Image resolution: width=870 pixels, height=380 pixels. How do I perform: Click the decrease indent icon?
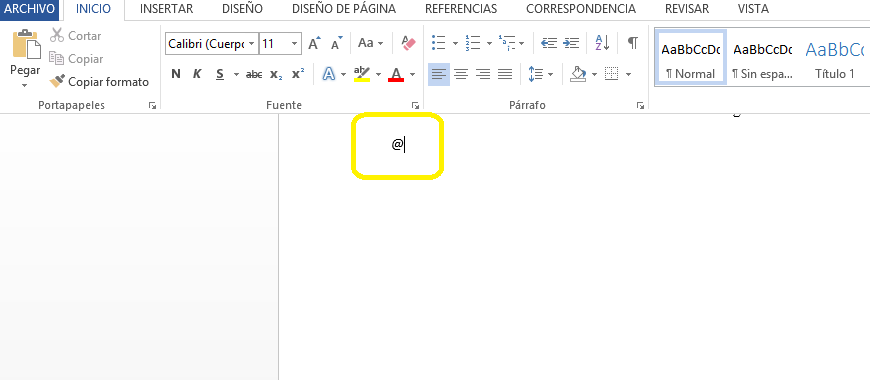click(x=549, y=43)
